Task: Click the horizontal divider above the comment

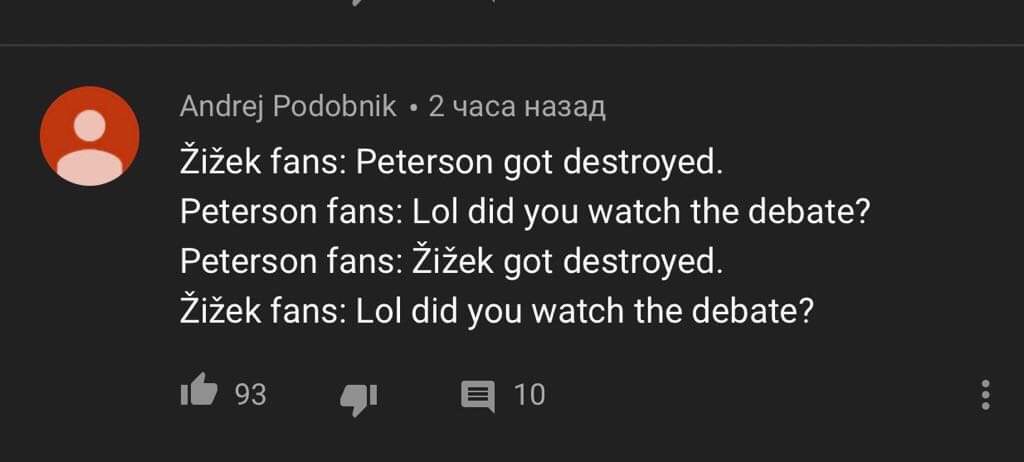Action: pyautogui.click(x=512, y=45)
